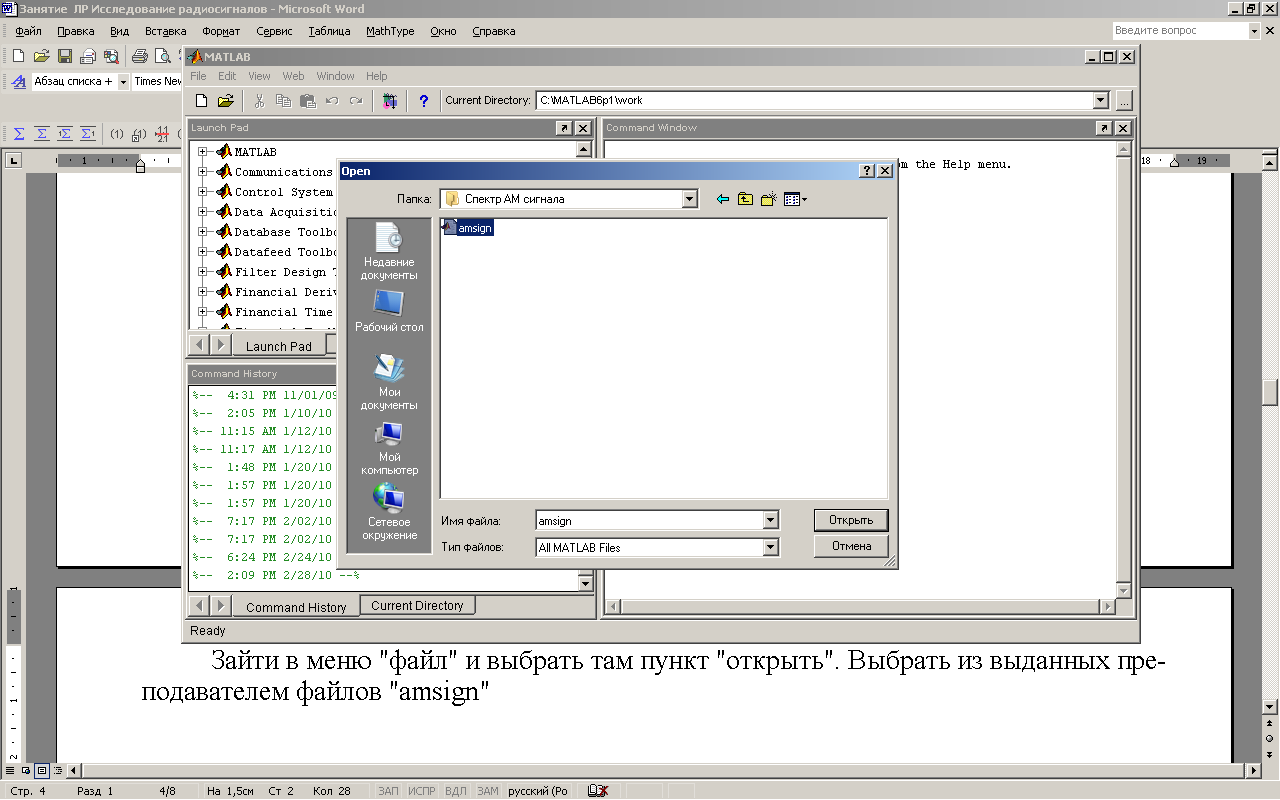
Task: Open Word's Styles and Formatting icon
Action: tap(18, 82)
